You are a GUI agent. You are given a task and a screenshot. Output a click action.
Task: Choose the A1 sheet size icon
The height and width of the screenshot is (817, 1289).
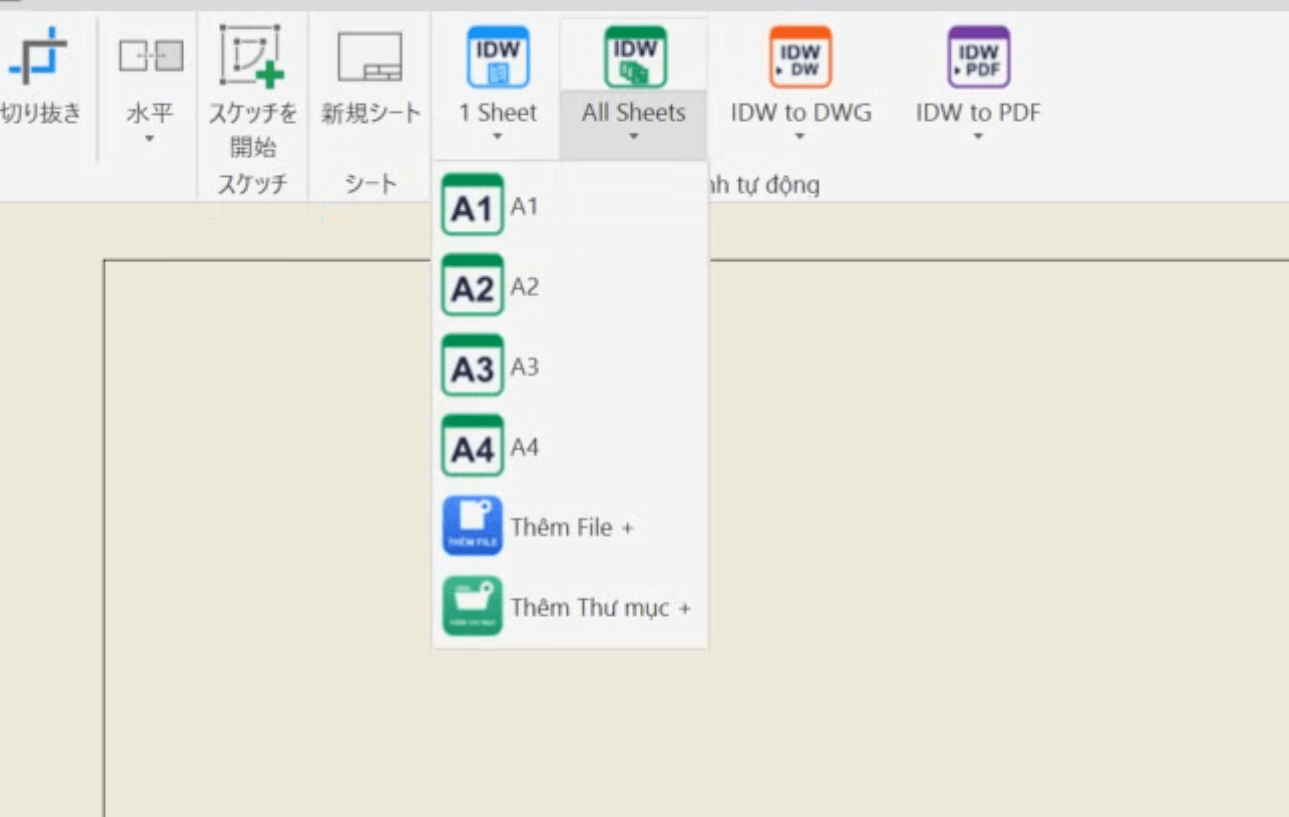[473, 205]
